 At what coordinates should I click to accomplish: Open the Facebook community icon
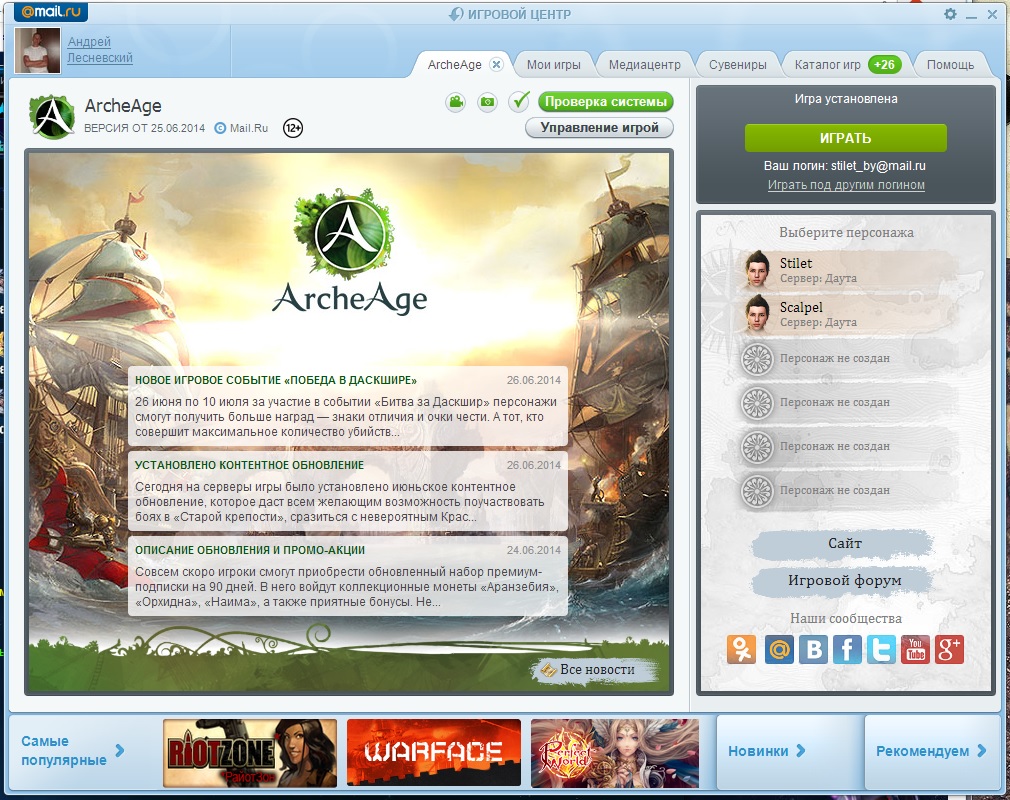pos(847,649)
